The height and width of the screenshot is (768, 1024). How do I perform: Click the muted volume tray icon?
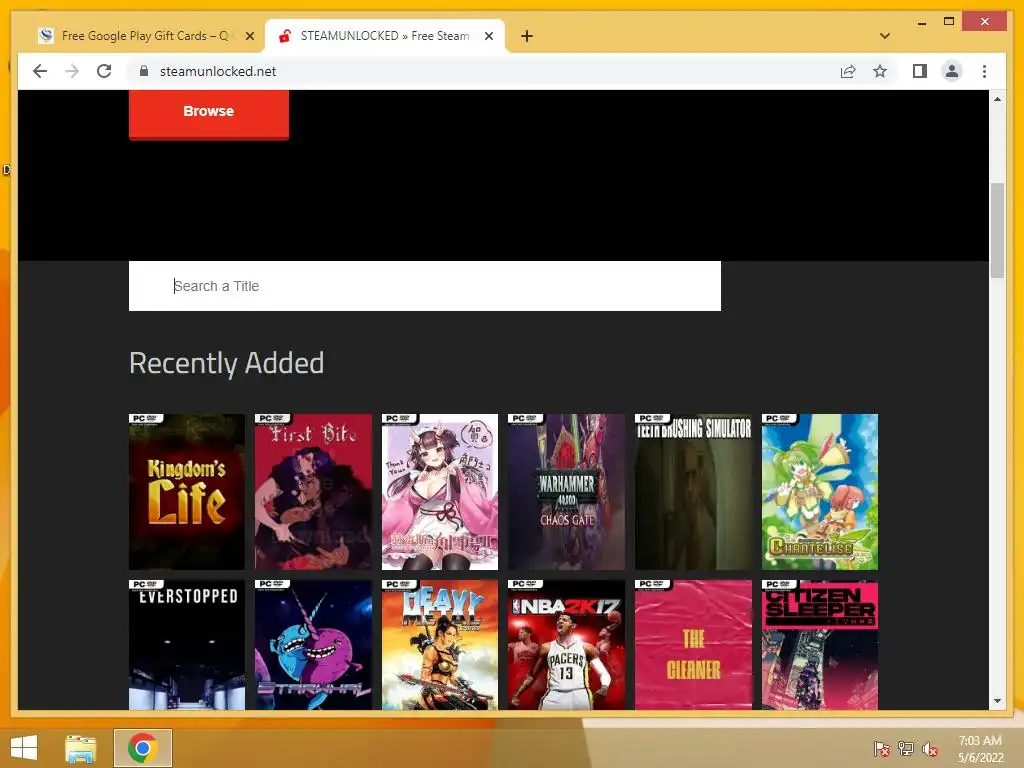click(x=930, y=749)
